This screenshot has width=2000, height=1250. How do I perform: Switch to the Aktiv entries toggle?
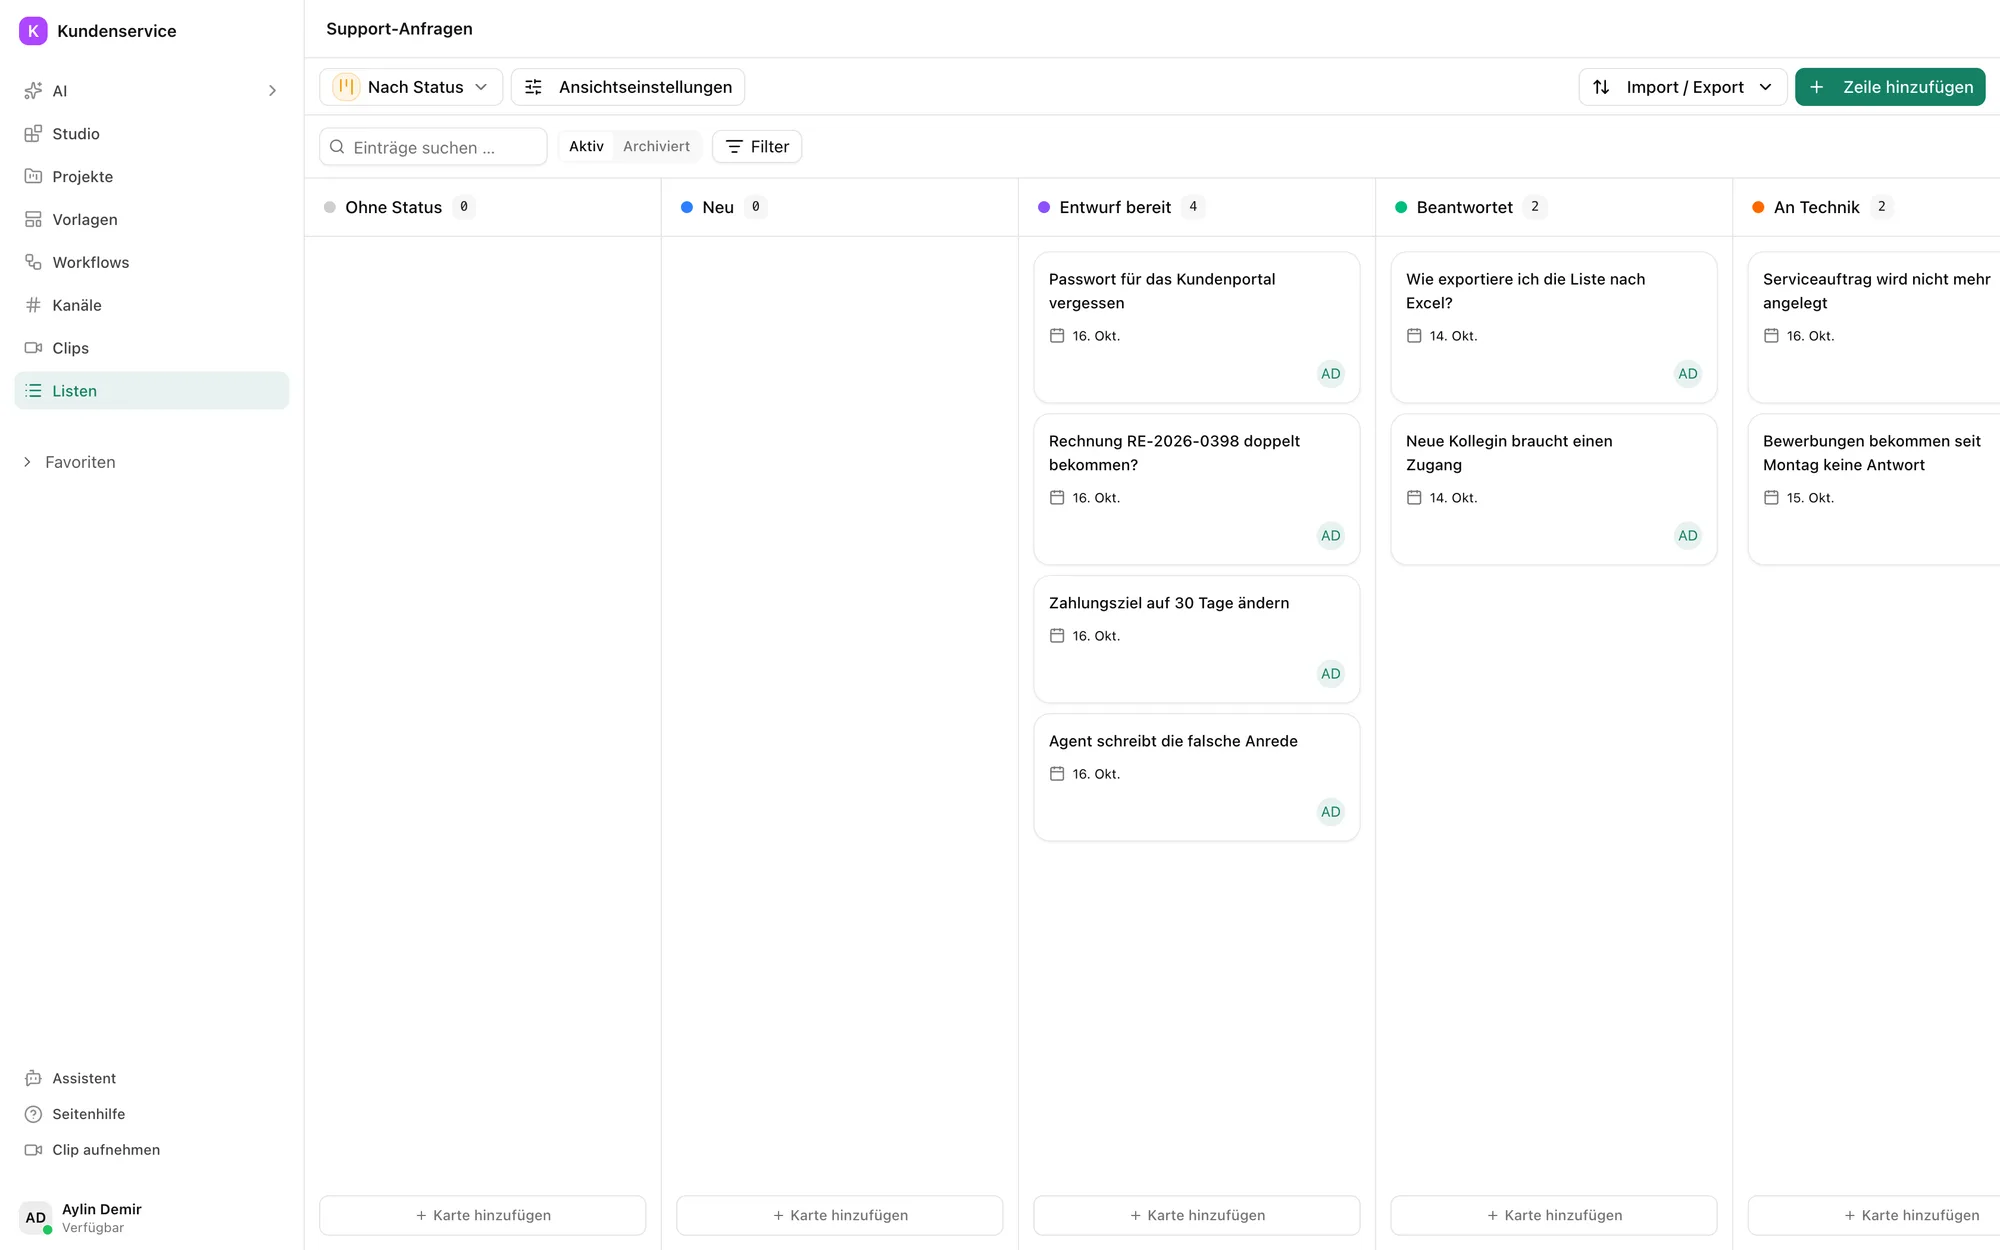pyautogui.click(x=586, y=147)
